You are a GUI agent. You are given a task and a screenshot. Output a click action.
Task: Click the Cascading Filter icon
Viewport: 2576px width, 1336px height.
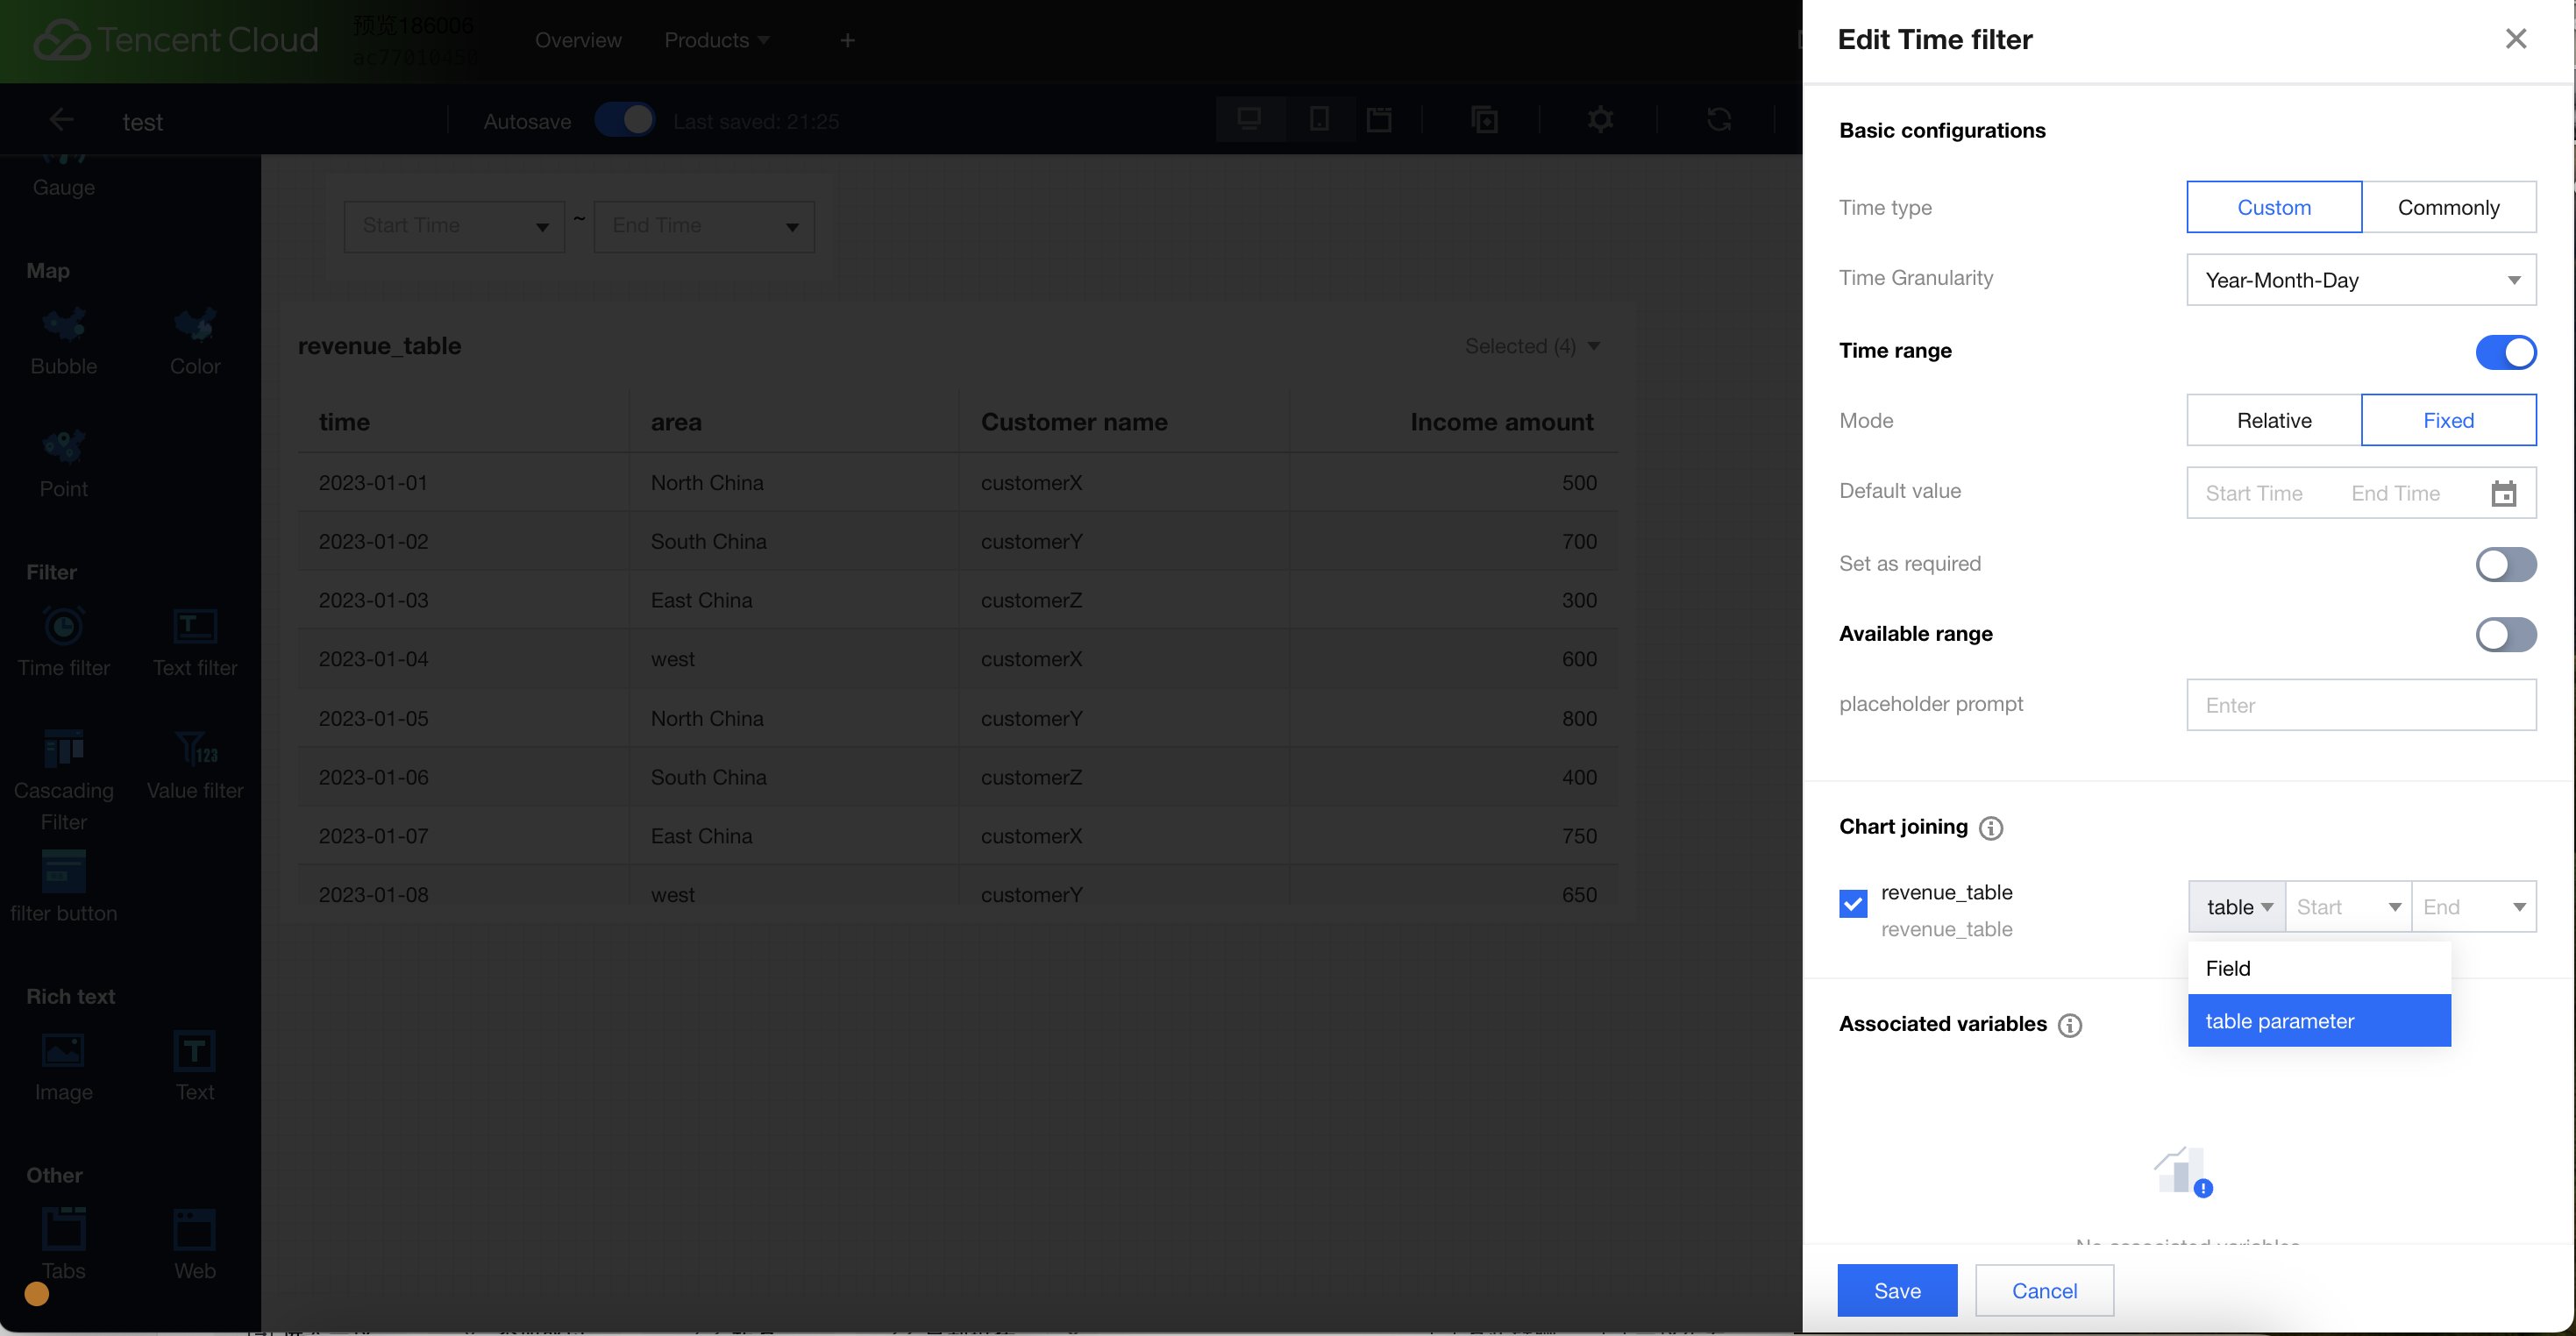coord(64,749)
